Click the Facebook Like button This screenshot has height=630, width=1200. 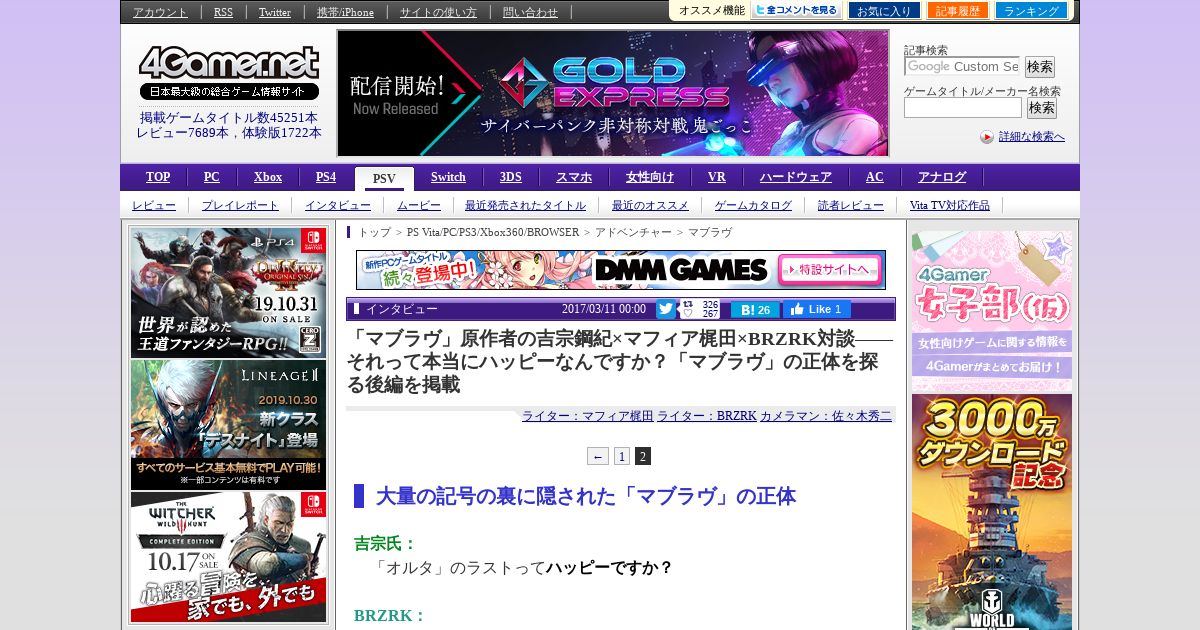817,309
